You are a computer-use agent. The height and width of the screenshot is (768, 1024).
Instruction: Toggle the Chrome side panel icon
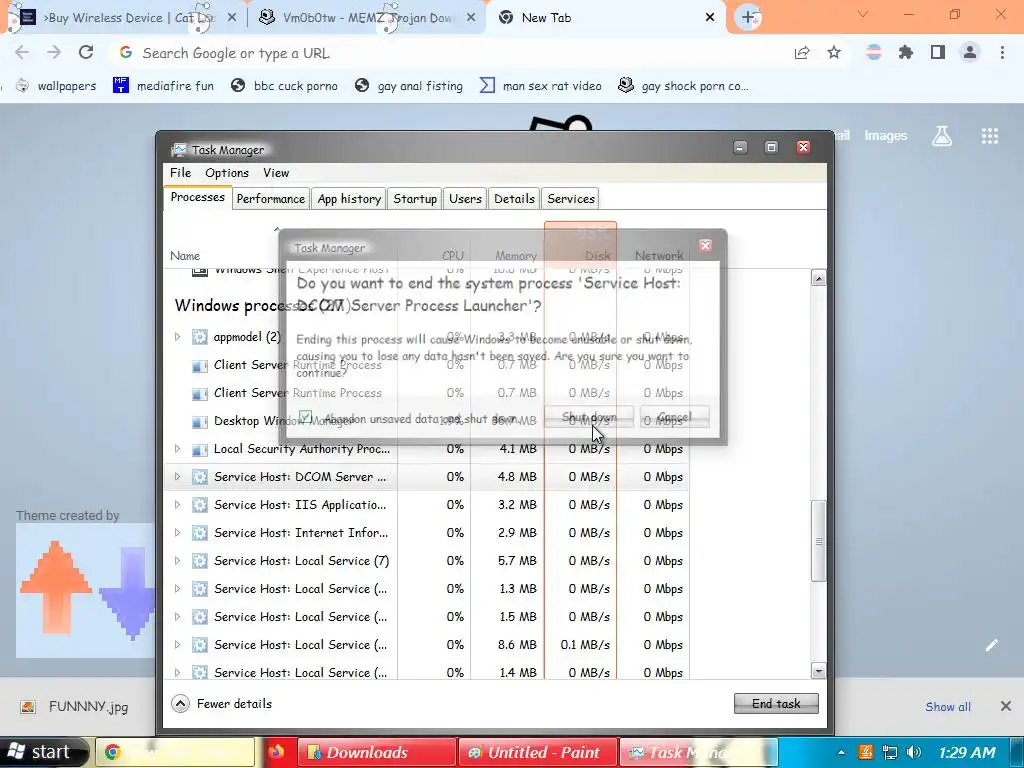938,52
